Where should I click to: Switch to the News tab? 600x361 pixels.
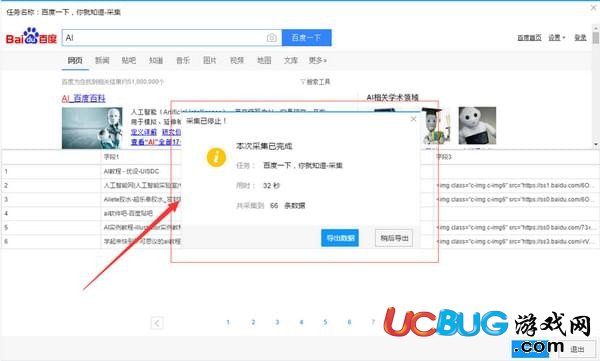102,60
